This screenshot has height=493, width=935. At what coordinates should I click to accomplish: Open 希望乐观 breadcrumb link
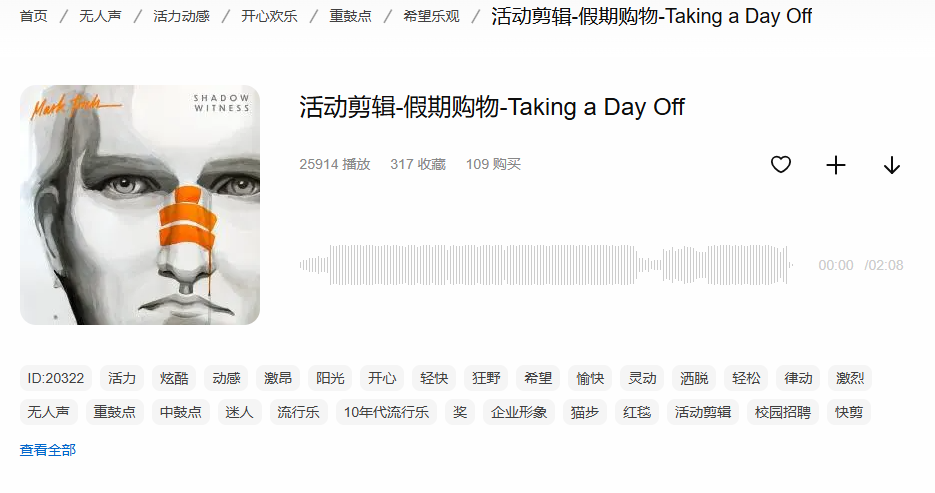point(432,16)
